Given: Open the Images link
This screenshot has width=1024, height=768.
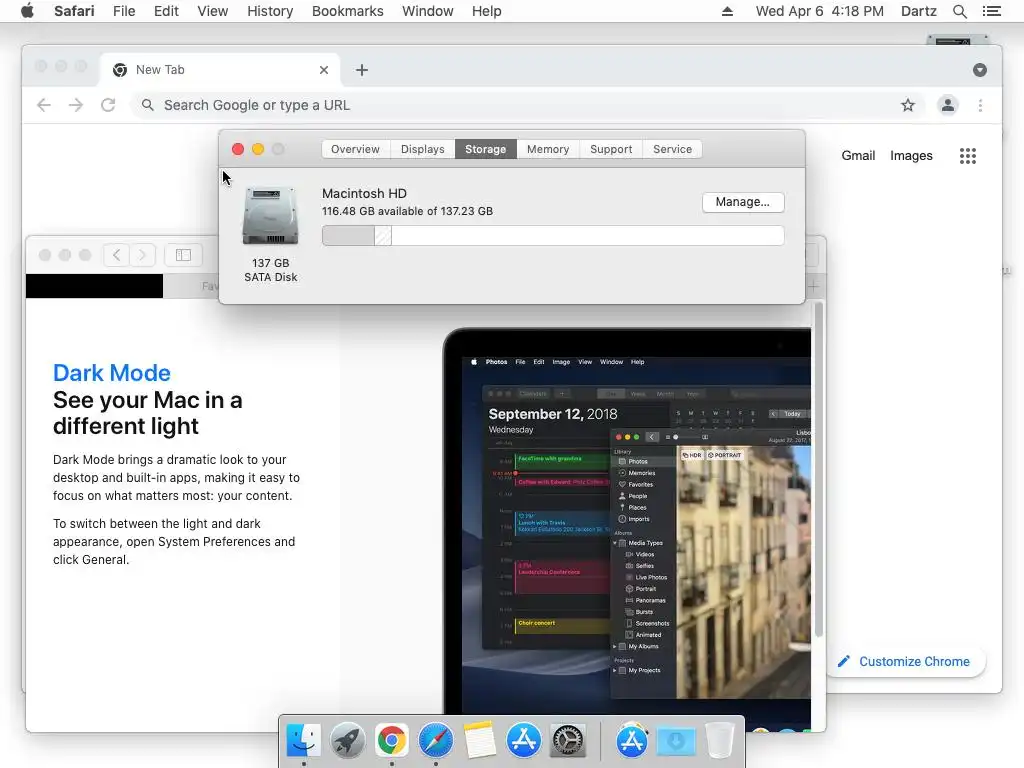Looking at the screenshot, I should pos(911,155).
